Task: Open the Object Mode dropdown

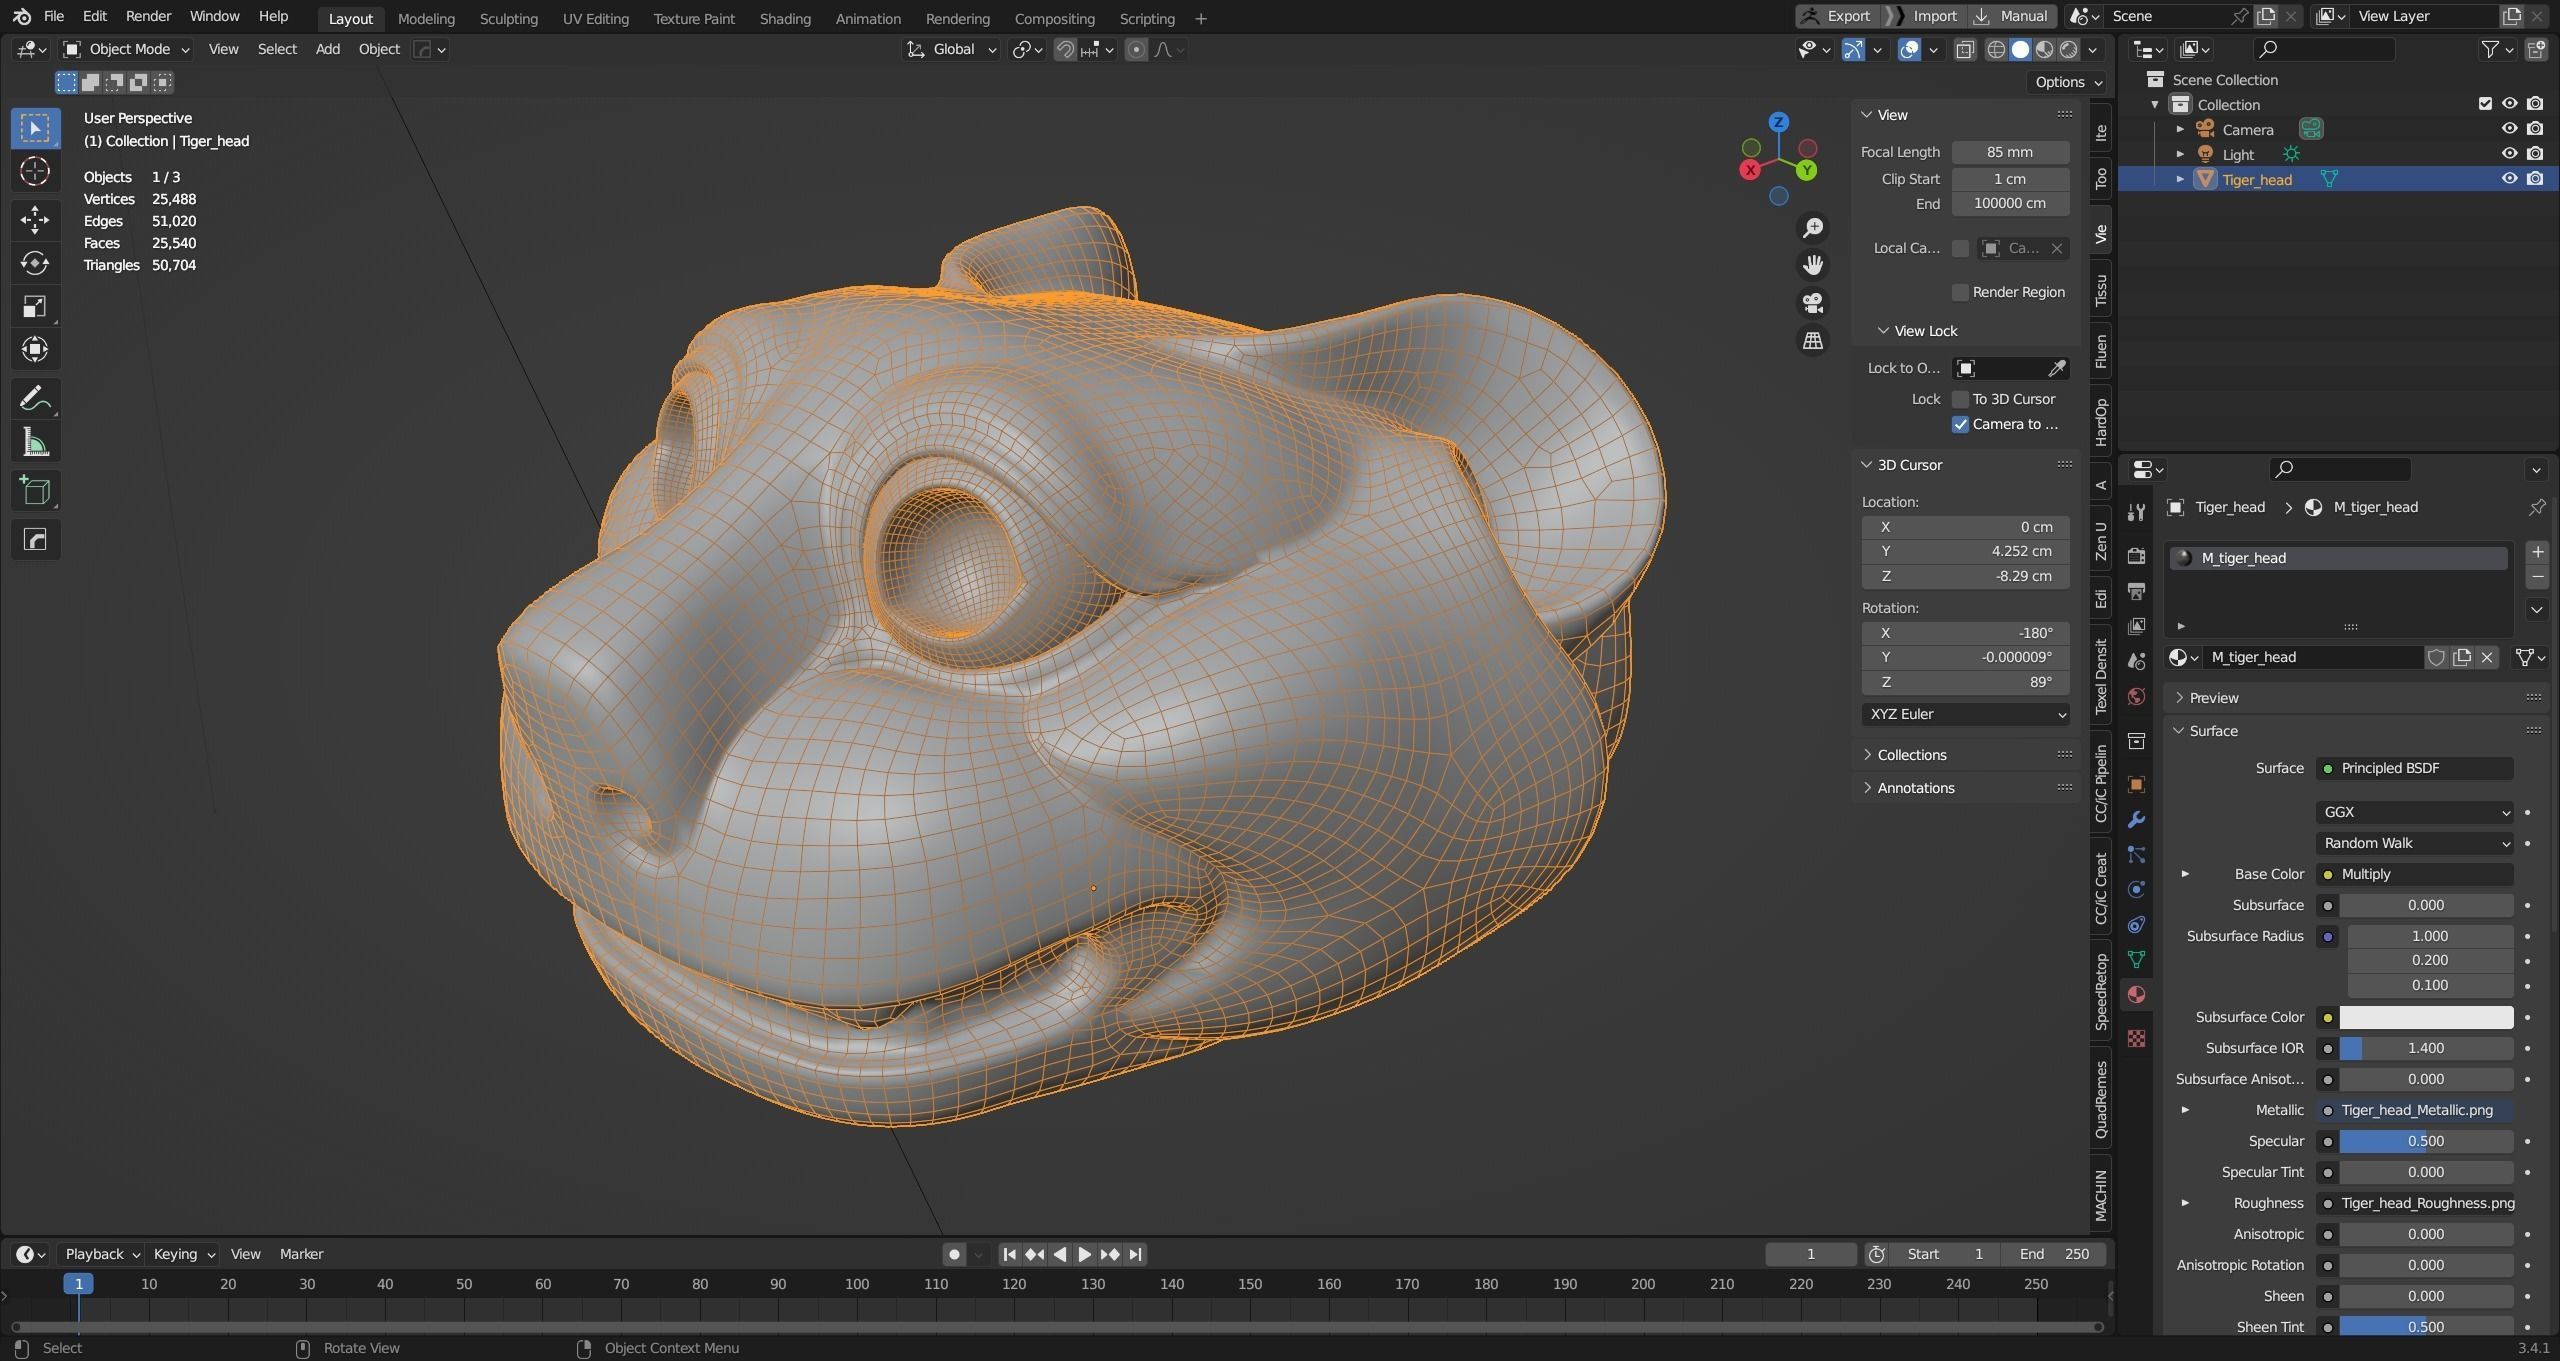Action: [x=125, y=49]
